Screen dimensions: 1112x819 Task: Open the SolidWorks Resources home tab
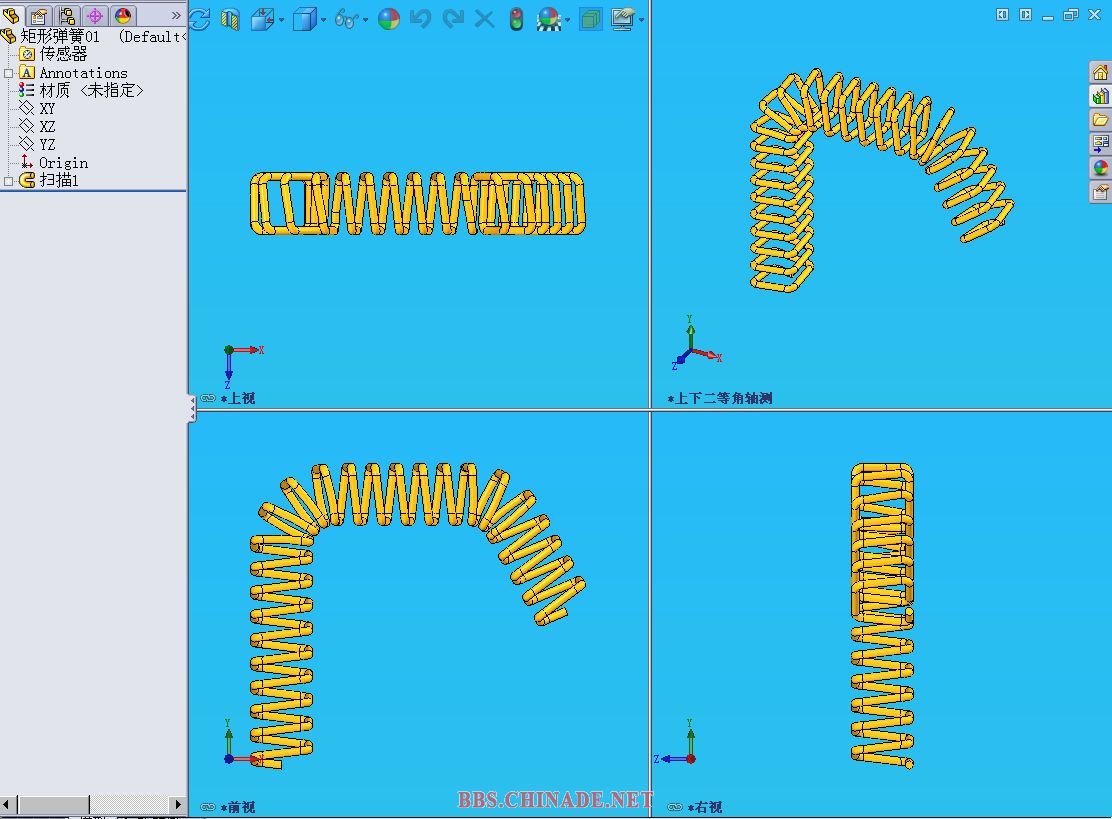[x=1100, y=72]
